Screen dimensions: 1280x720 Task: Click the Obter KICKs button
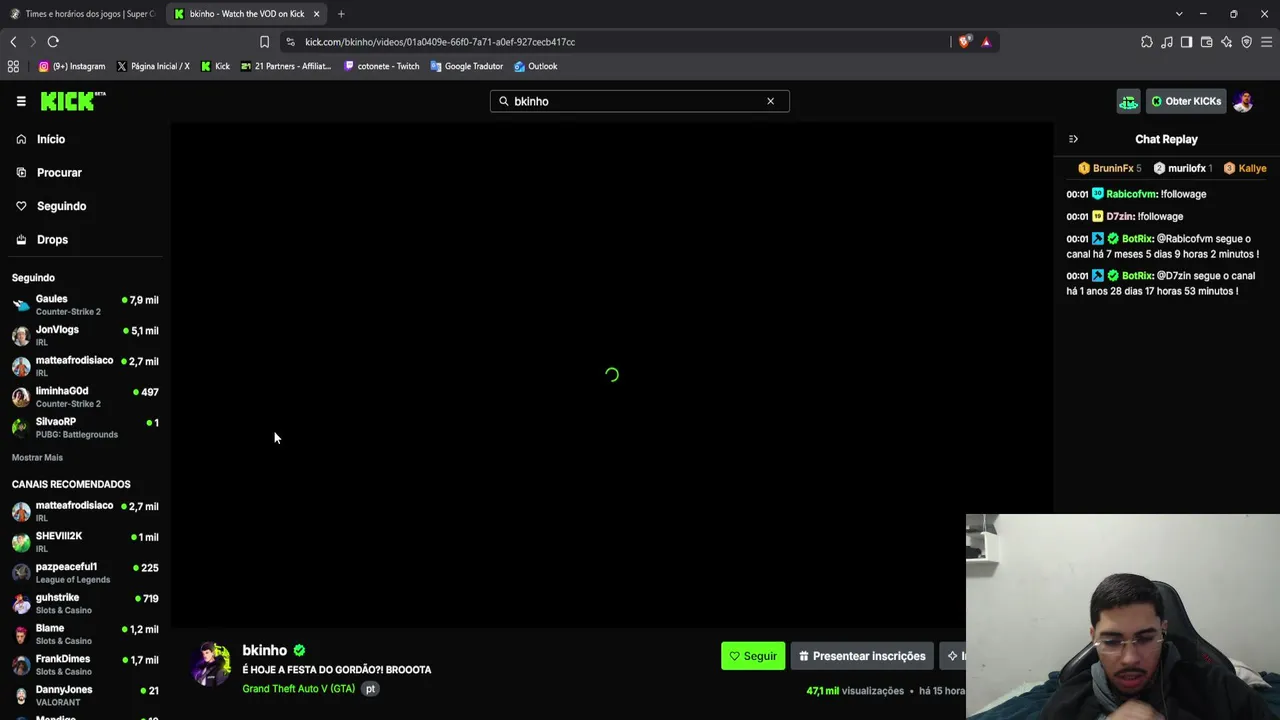(x=1186, y=101)
